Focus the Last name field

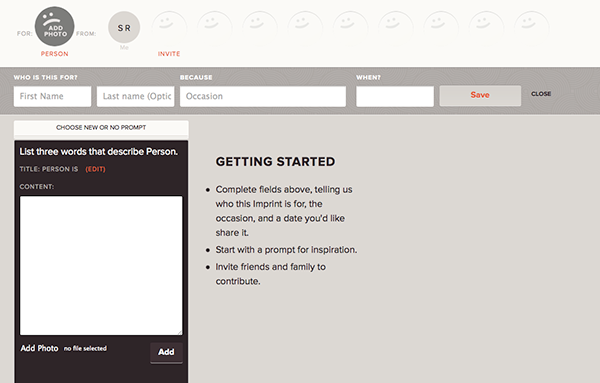pos(135,96)
